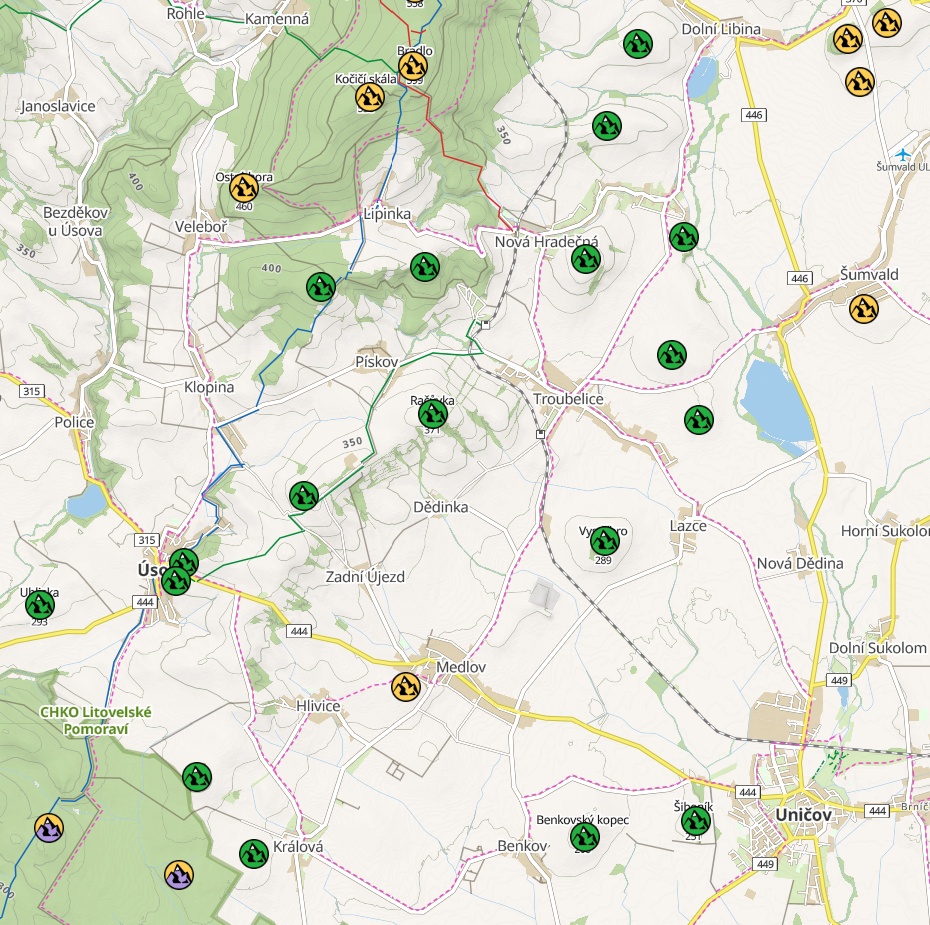Click the green marker beside Nová Hradečná
Screen dimensions: 930x925
tap(586, 259)
